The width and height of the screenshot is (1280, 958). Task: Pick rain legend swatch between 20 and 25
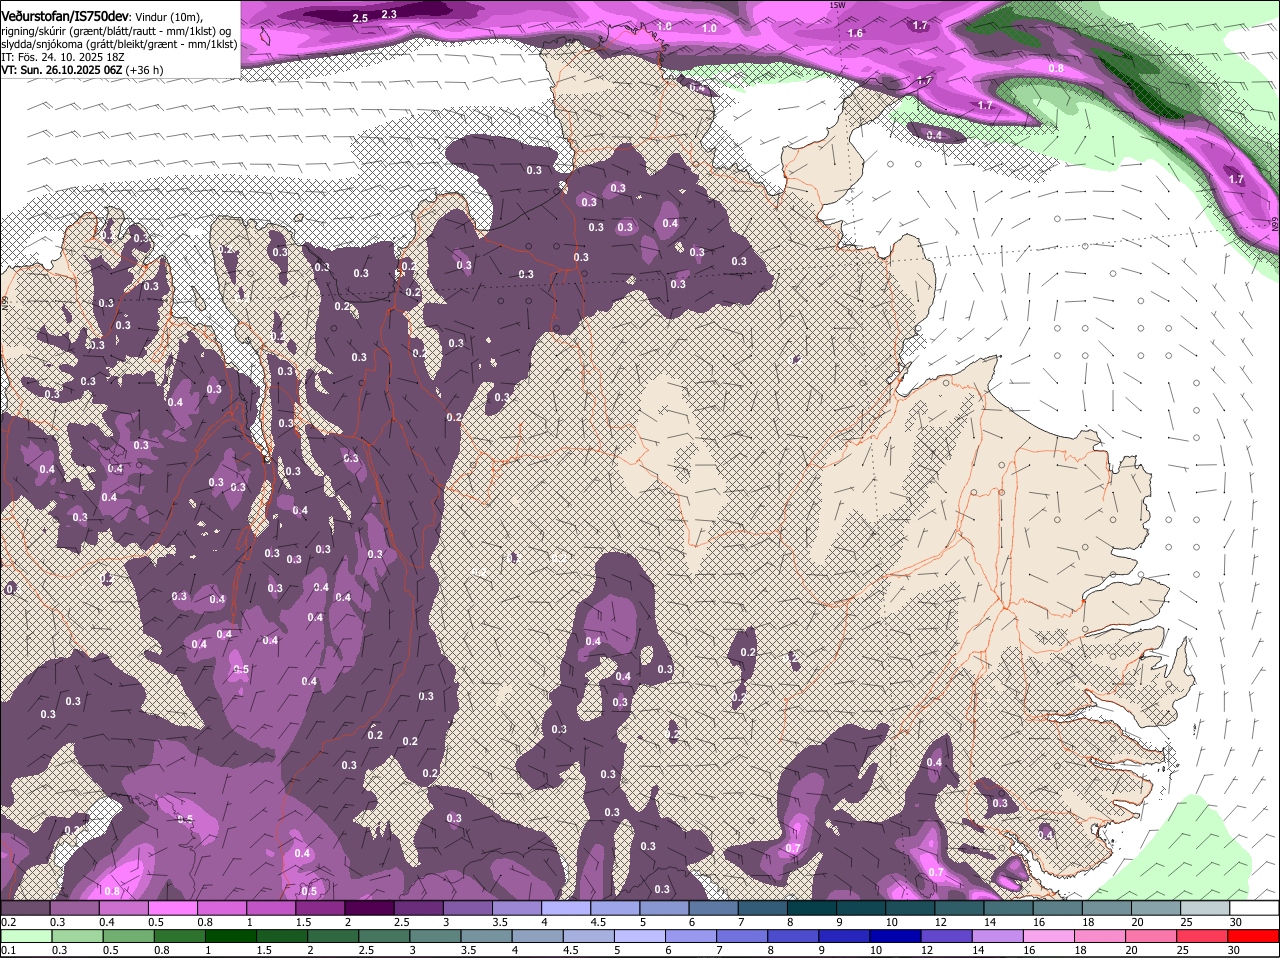[1152, 936]
